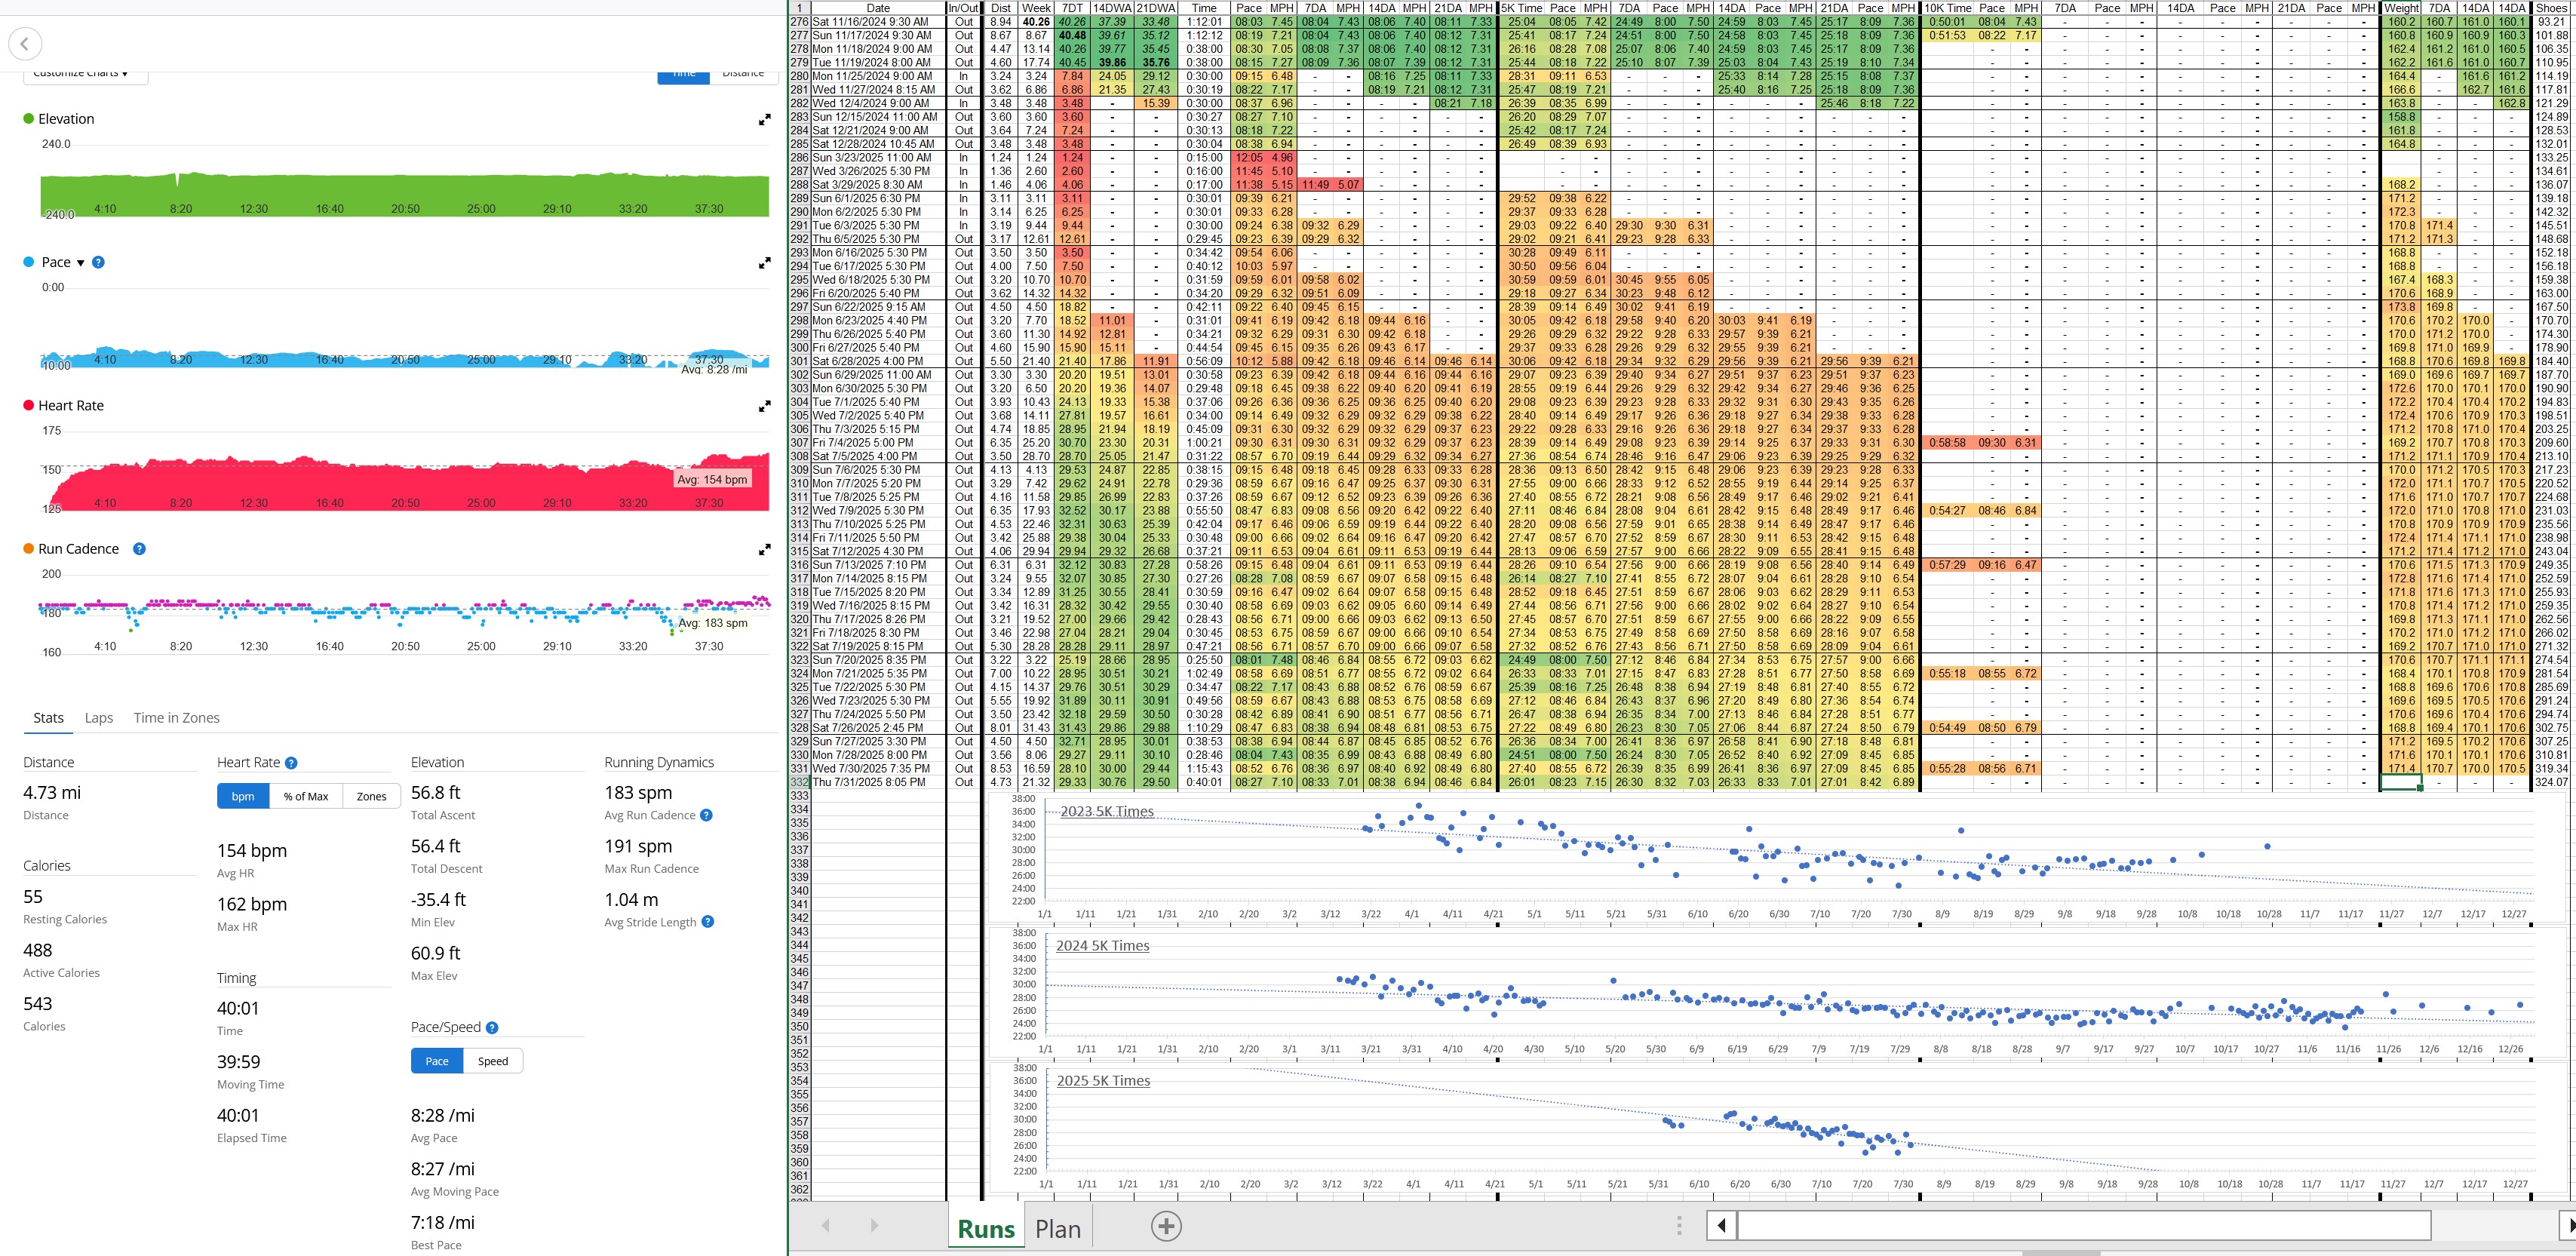Click the Avg: 183 spm cadence label
The height and width of the screenshot is (1256, 2576).
(713, 623)
